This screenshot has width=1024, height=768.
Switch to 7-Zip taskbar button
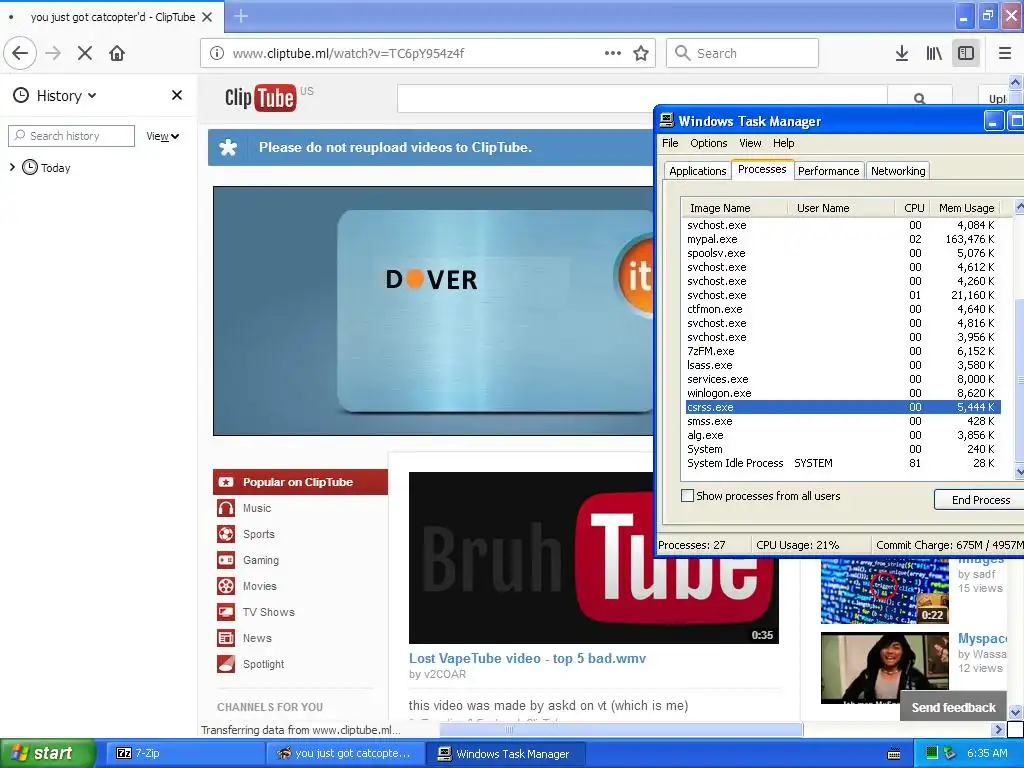point(186,754)
